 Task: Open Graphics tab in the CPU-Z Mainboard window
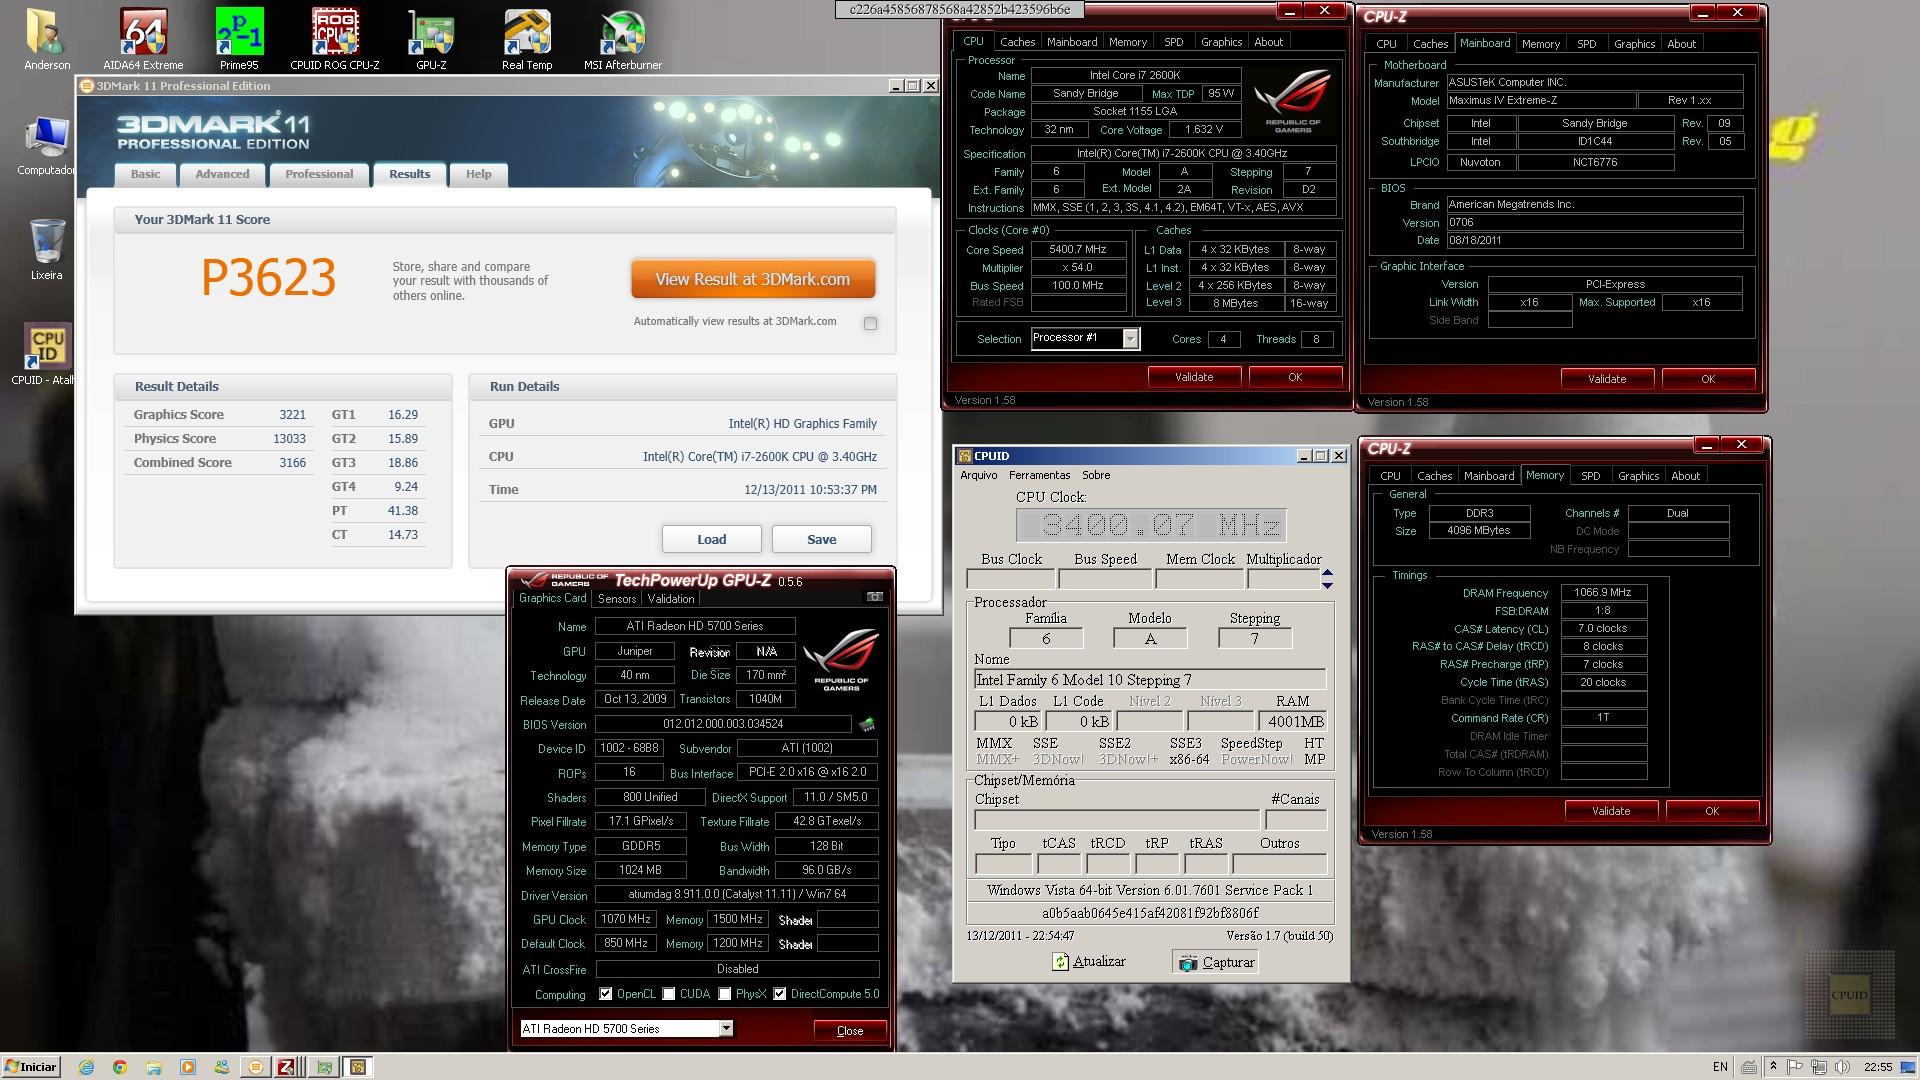coord(1634,44)
